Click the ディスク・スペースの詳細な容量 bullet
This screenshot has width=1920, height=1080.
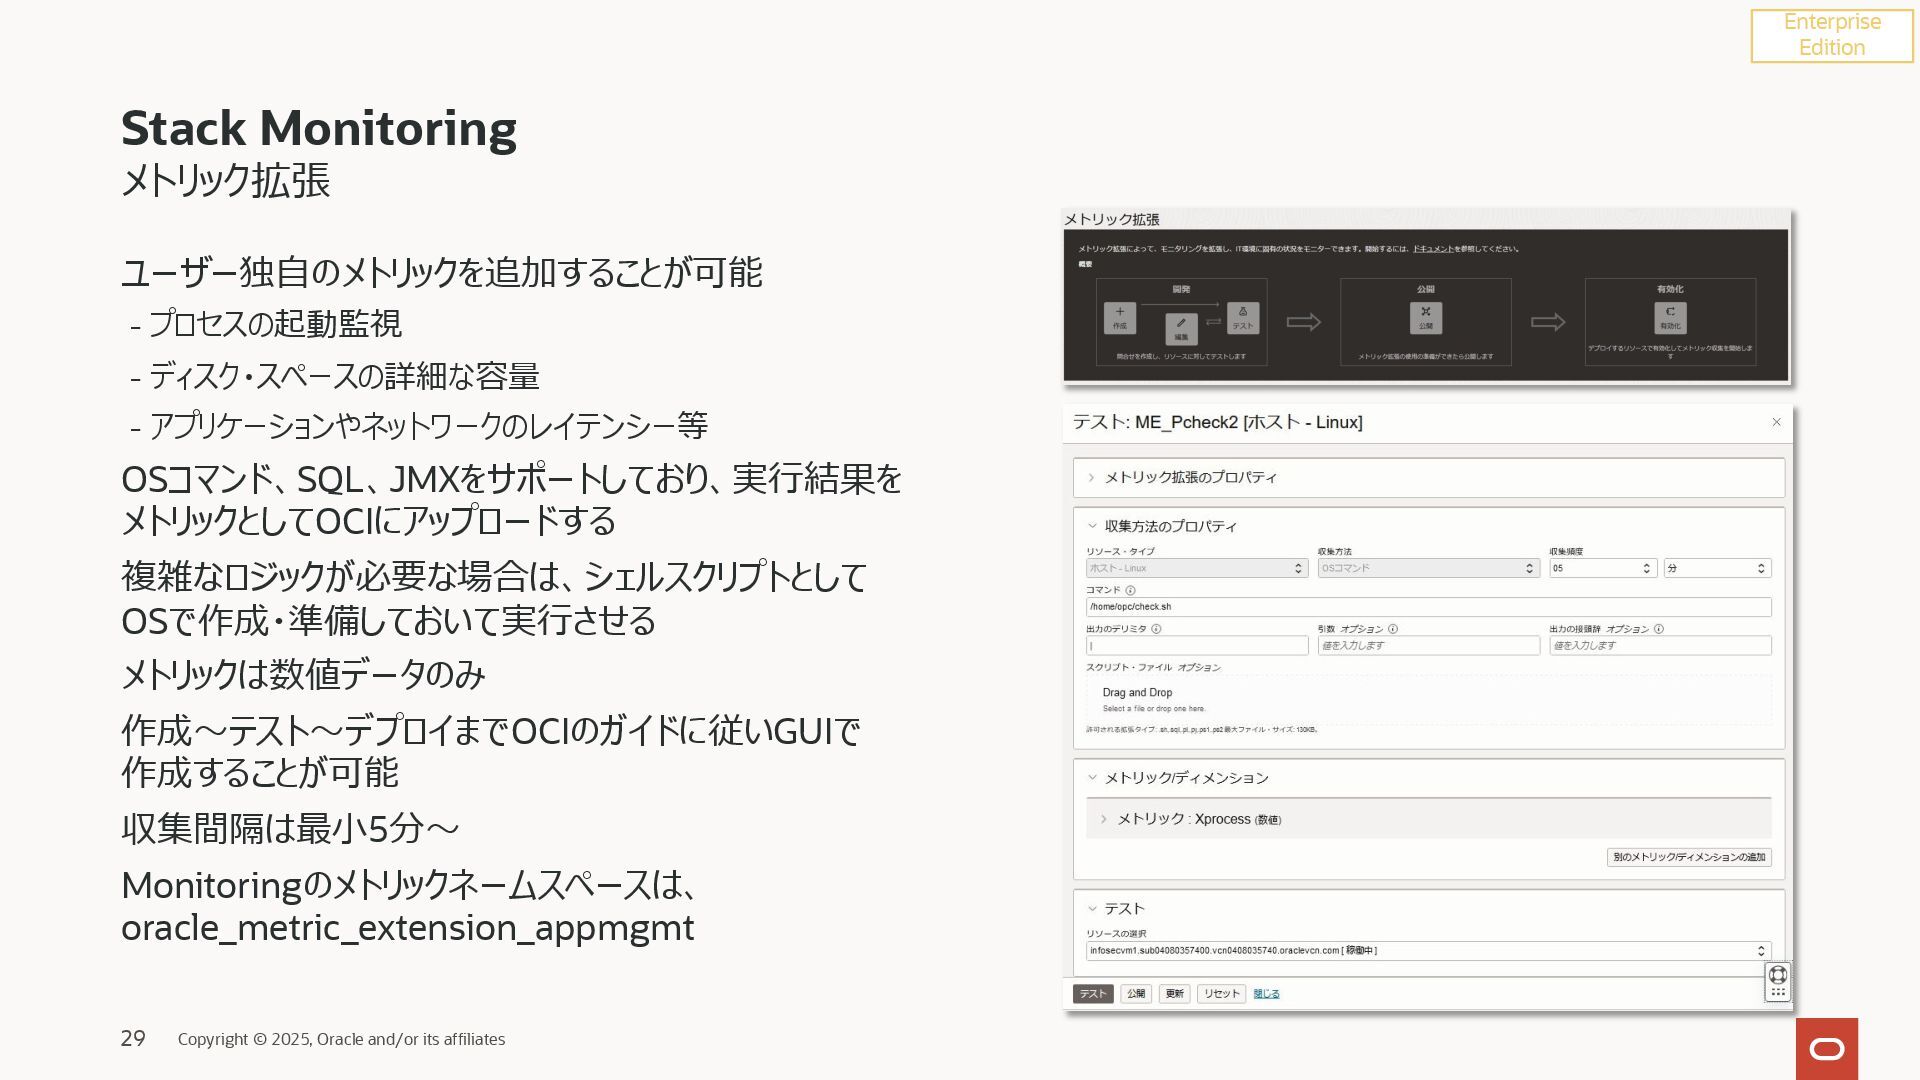pos(344,376)
